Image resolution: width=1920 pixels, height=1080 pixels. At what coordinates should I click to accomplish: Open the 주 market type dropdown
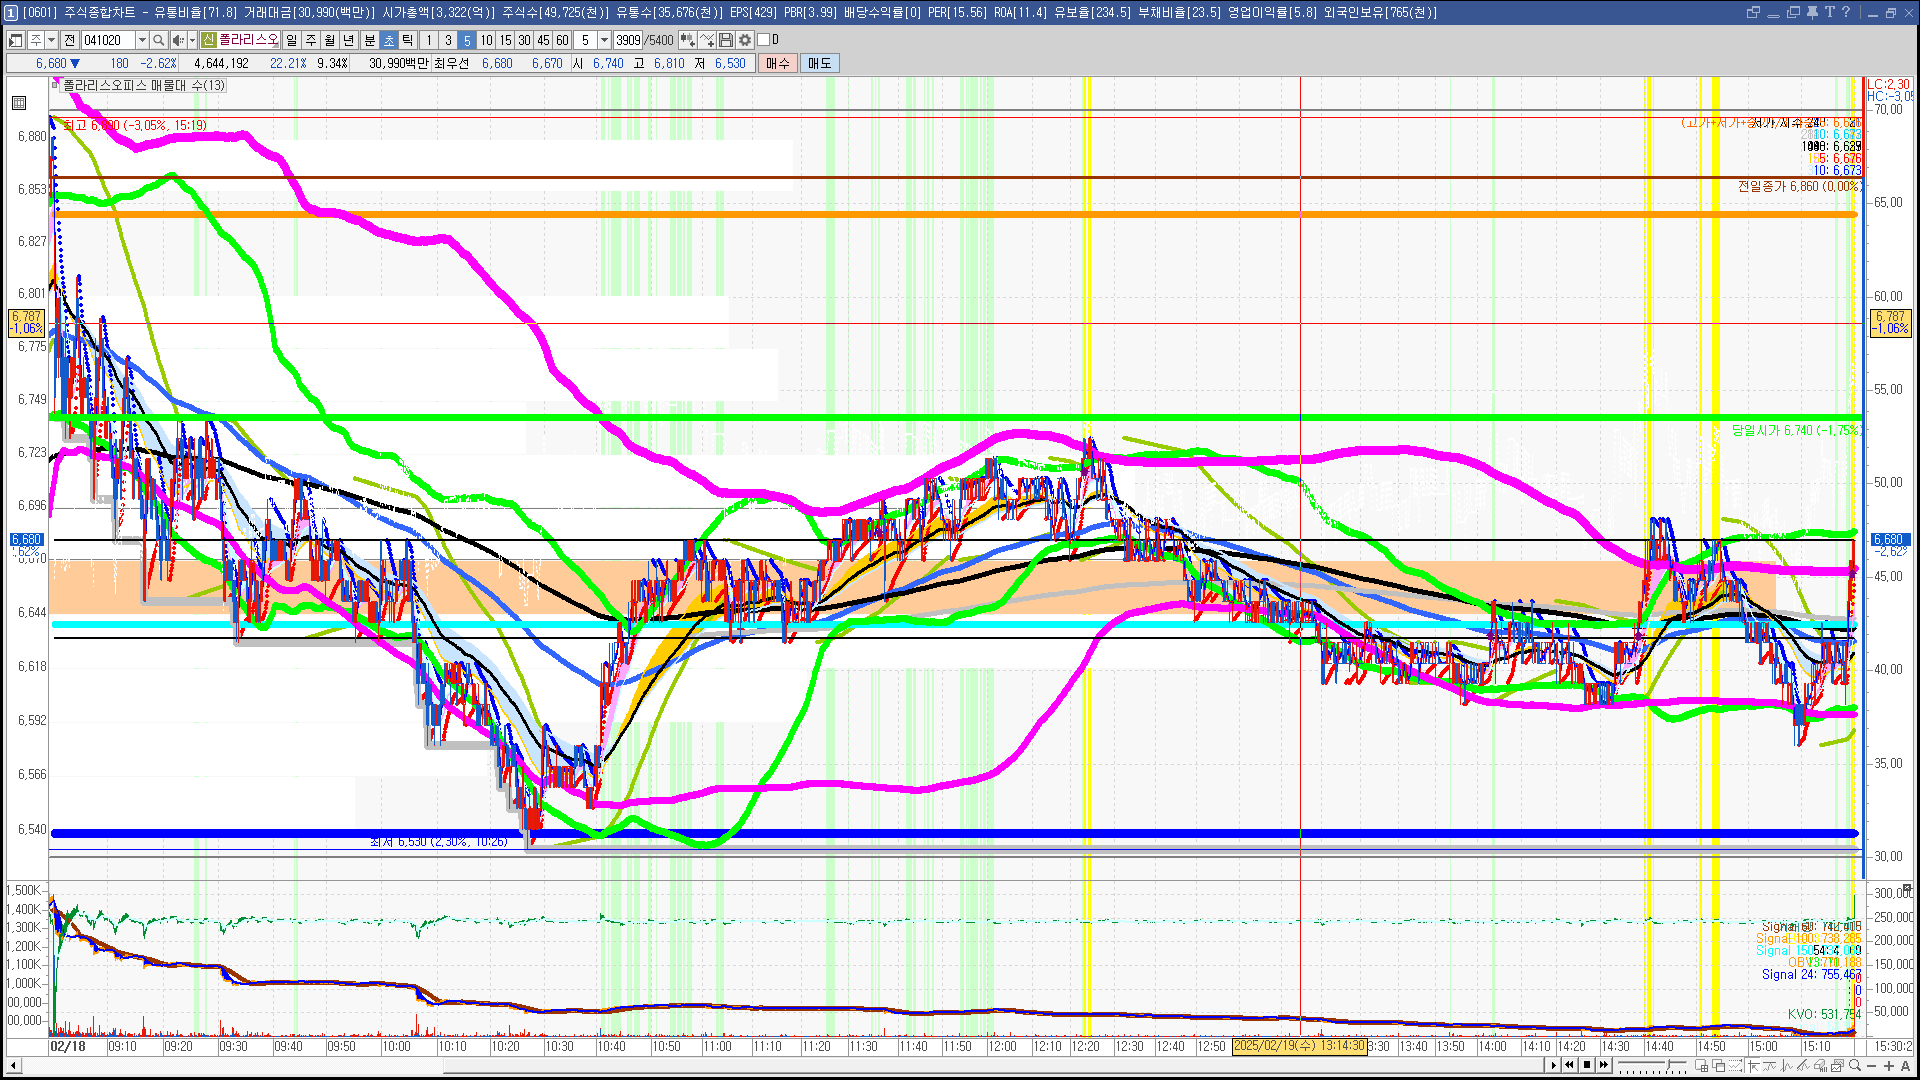[x=50, y=40]
